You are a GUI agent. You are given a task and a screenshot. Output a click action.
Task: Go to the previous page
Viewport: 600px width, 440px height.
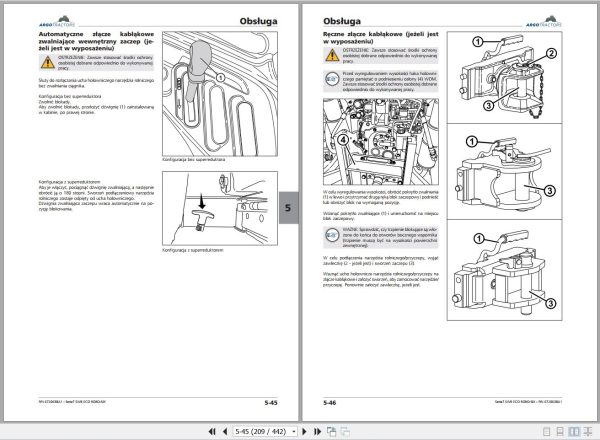(225, 431)
